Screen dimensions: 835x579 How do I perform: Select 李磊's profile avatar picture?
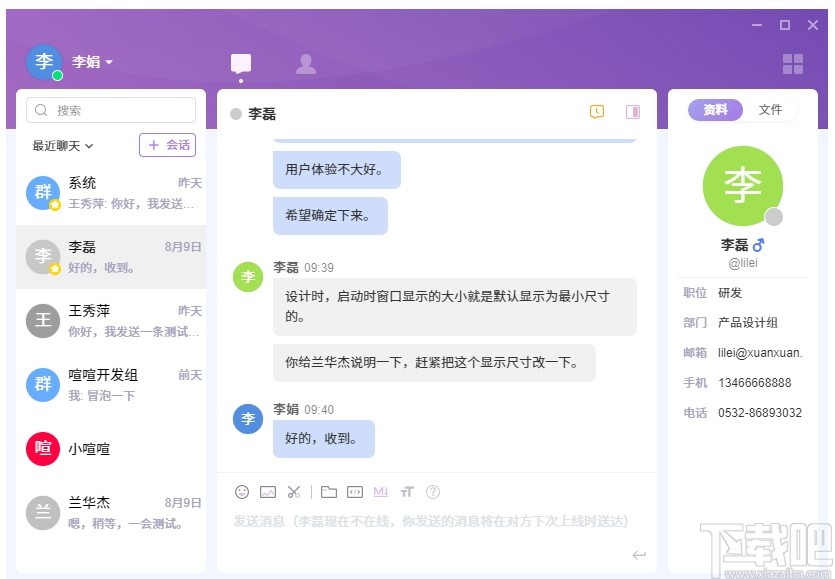742,185
